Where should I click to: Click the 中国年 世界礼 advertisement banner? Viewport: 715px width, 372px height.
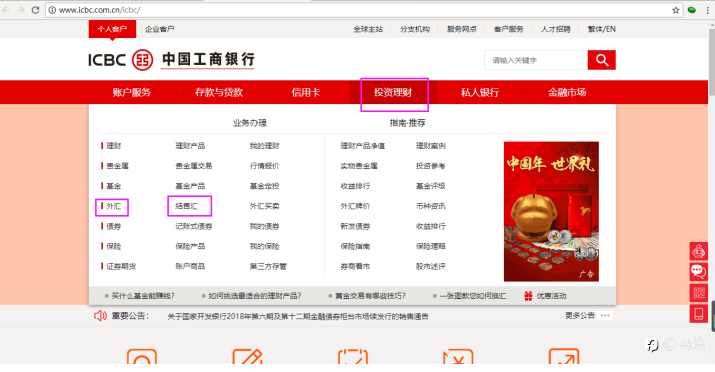pyautogui.click(x=551, y=212)
